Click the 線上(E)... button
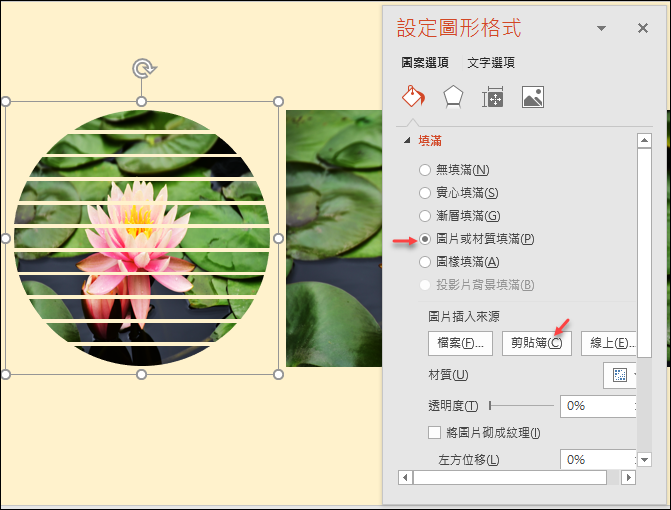Image resolution: width=671 pixels, height=510 pixels. [x=609, y=343]
